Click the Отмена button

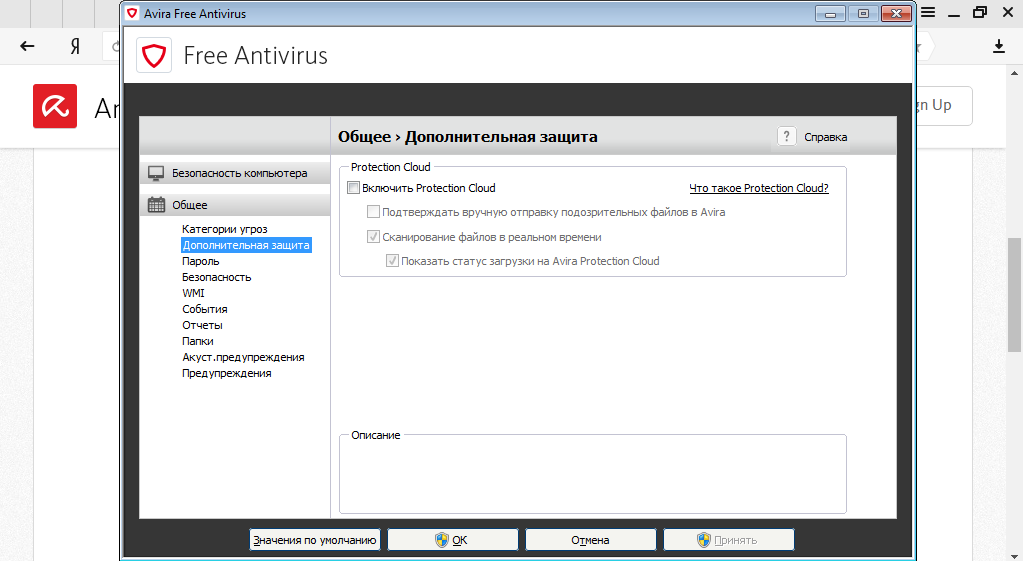pyautogui.click(x=590, y=540)
